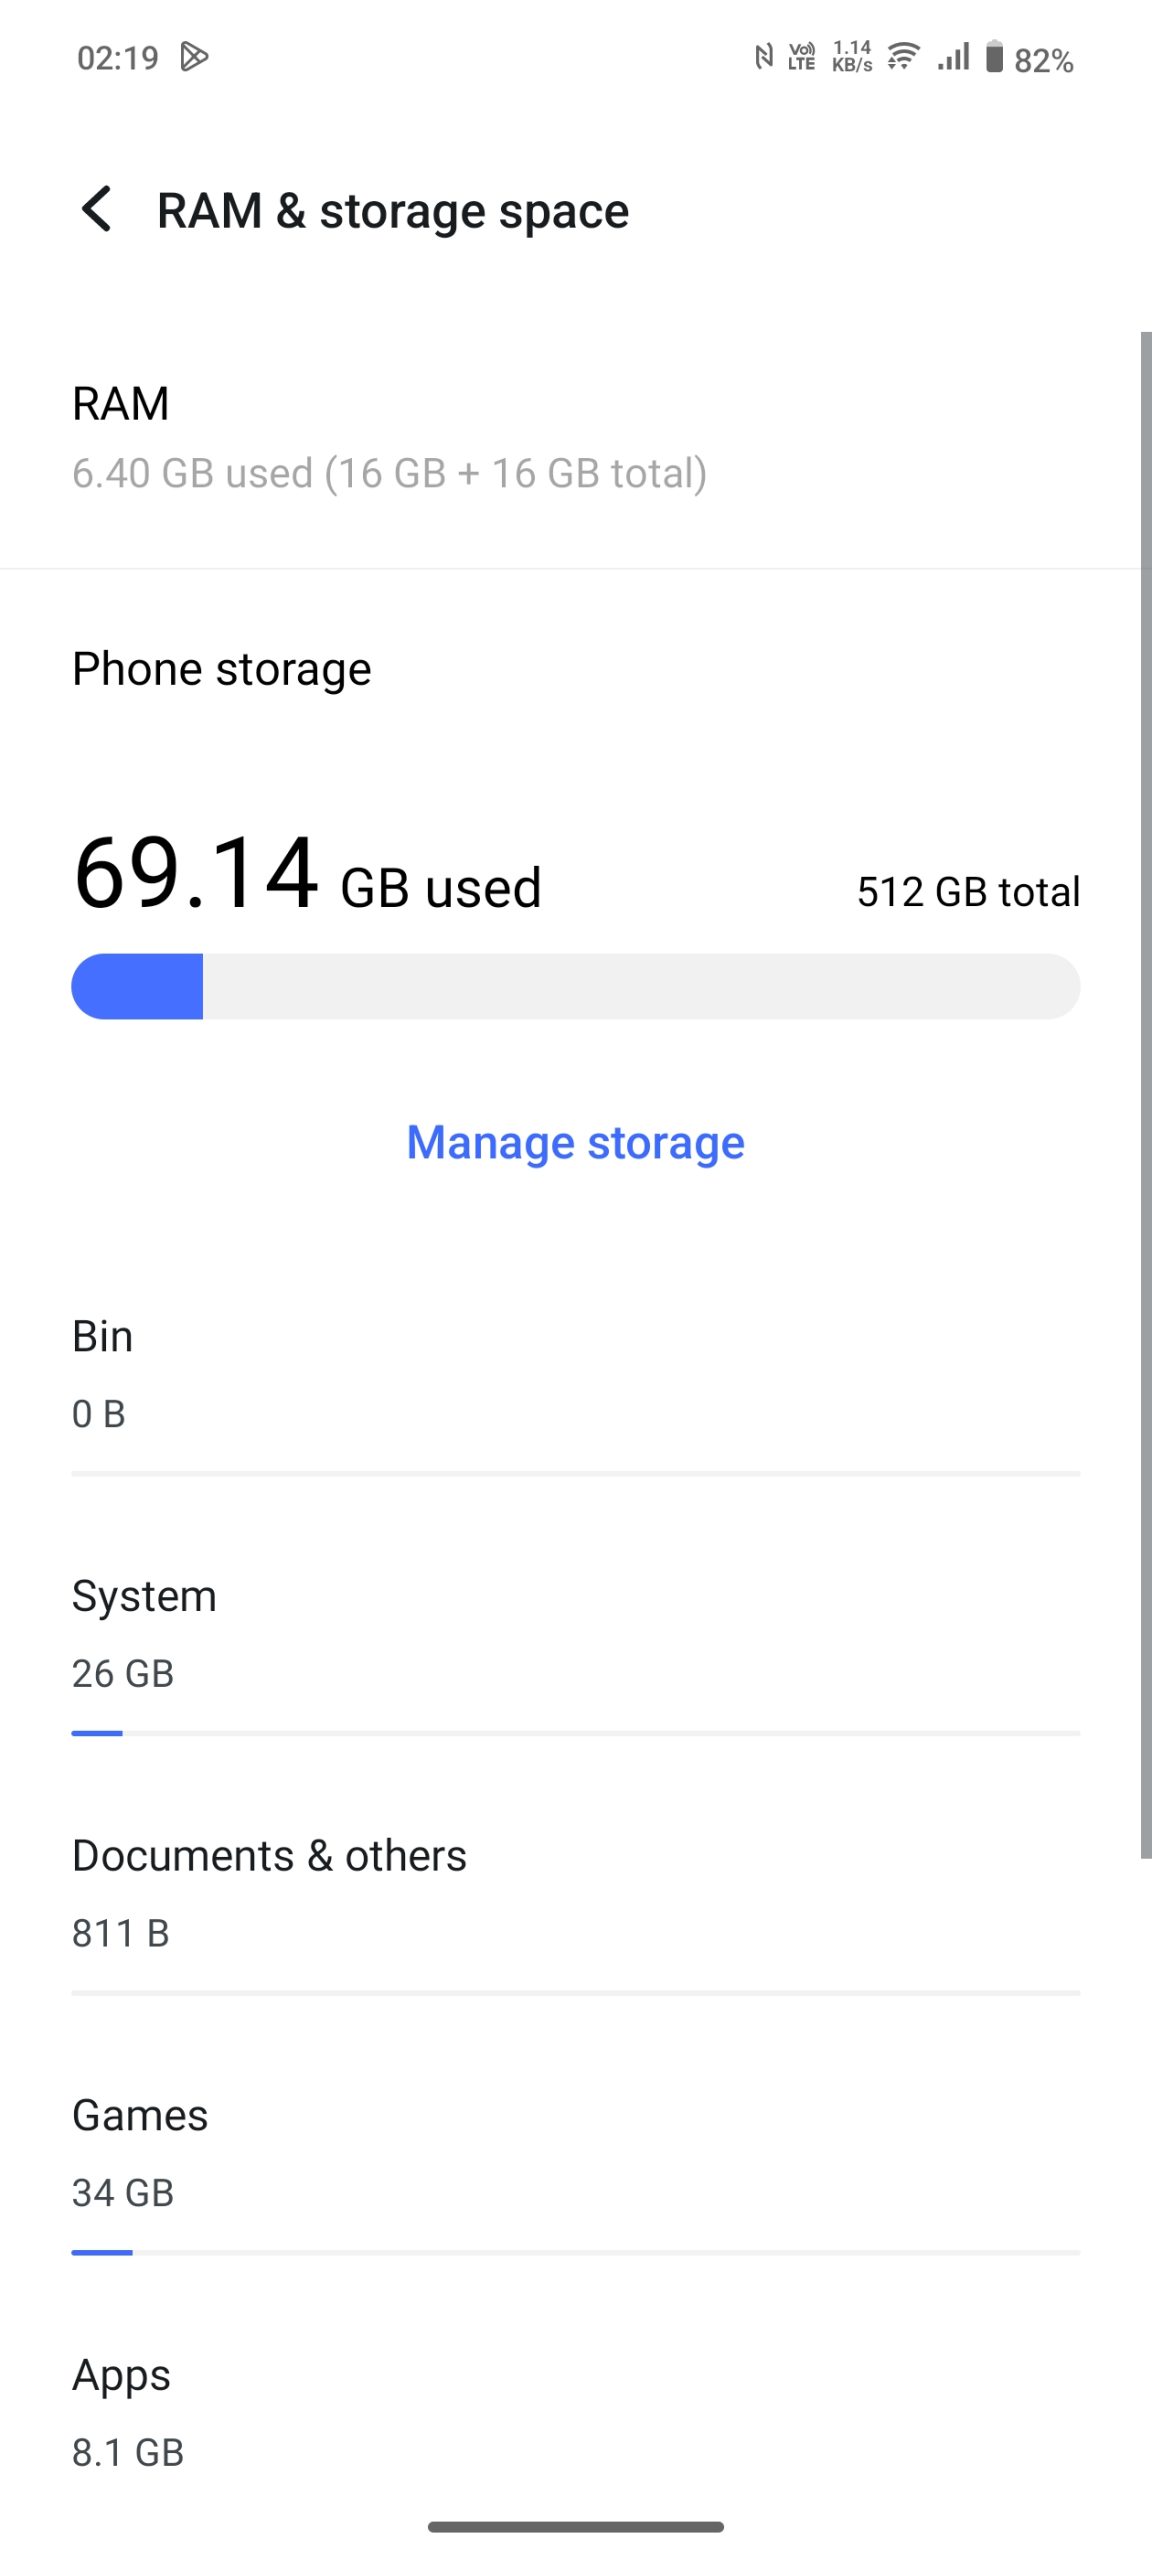Tap the Games usage progress line
This screenshot has height=2560, width=1152.
point(575,2252)
